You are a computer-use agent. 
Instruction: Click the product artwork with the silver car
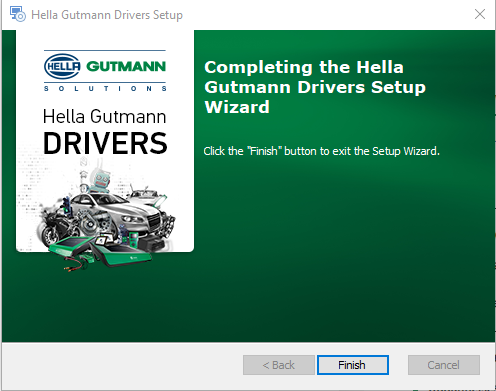[x=107, y=216]
